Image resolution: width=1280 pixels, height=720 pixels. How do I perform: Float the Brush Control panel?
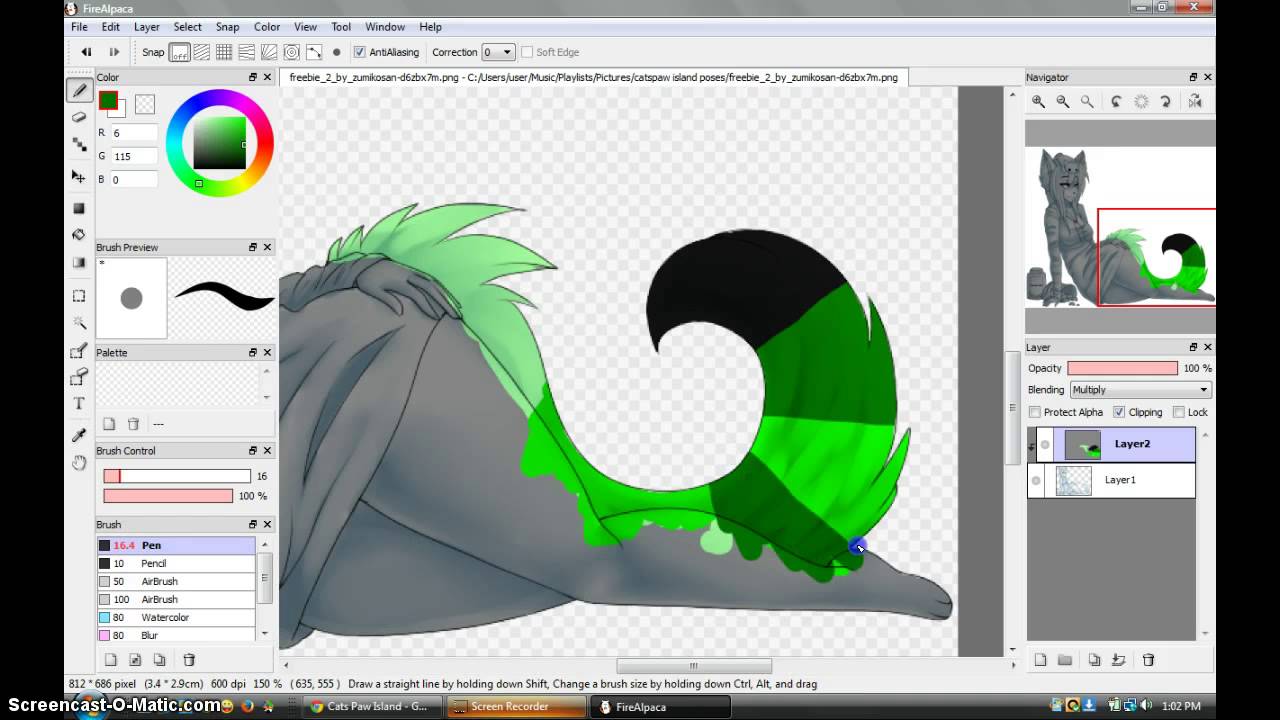pos(253,451)
